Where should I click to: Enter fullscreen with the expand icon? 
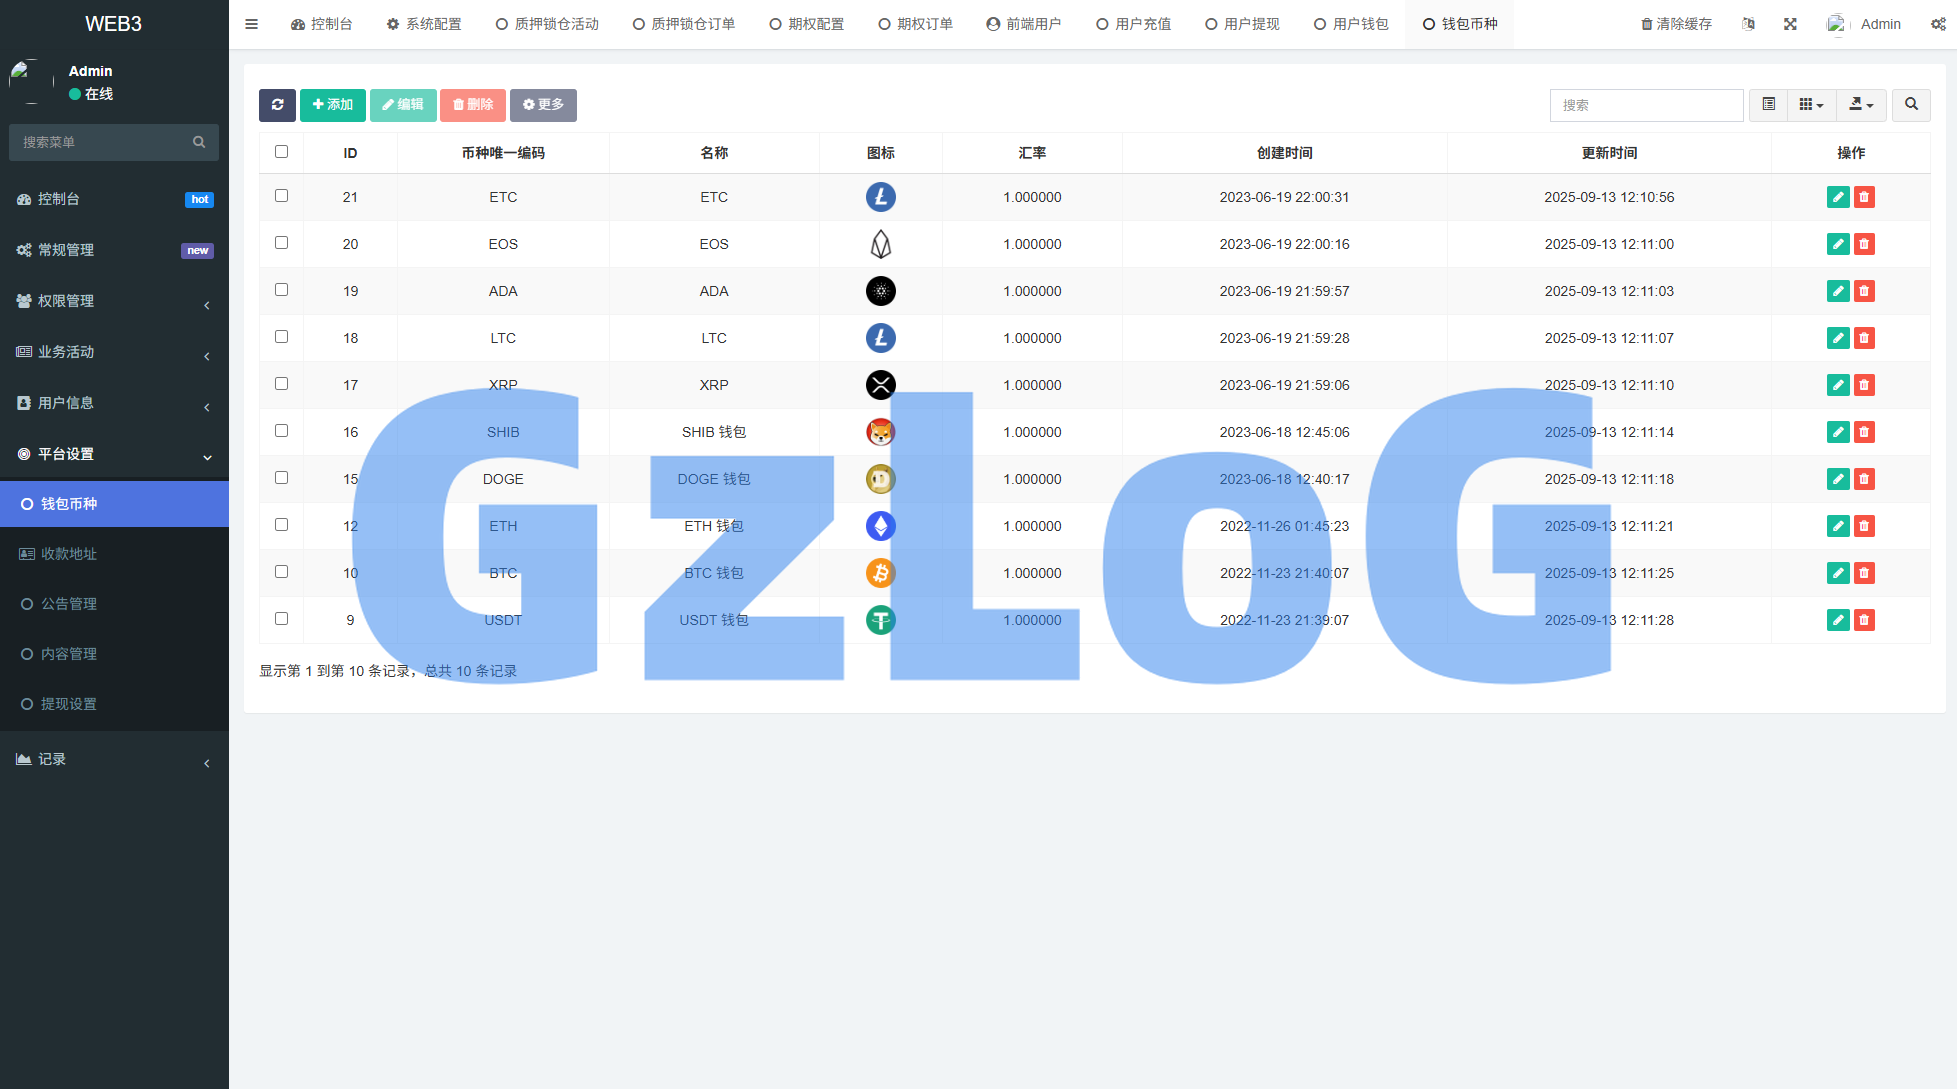(1790, 24)
